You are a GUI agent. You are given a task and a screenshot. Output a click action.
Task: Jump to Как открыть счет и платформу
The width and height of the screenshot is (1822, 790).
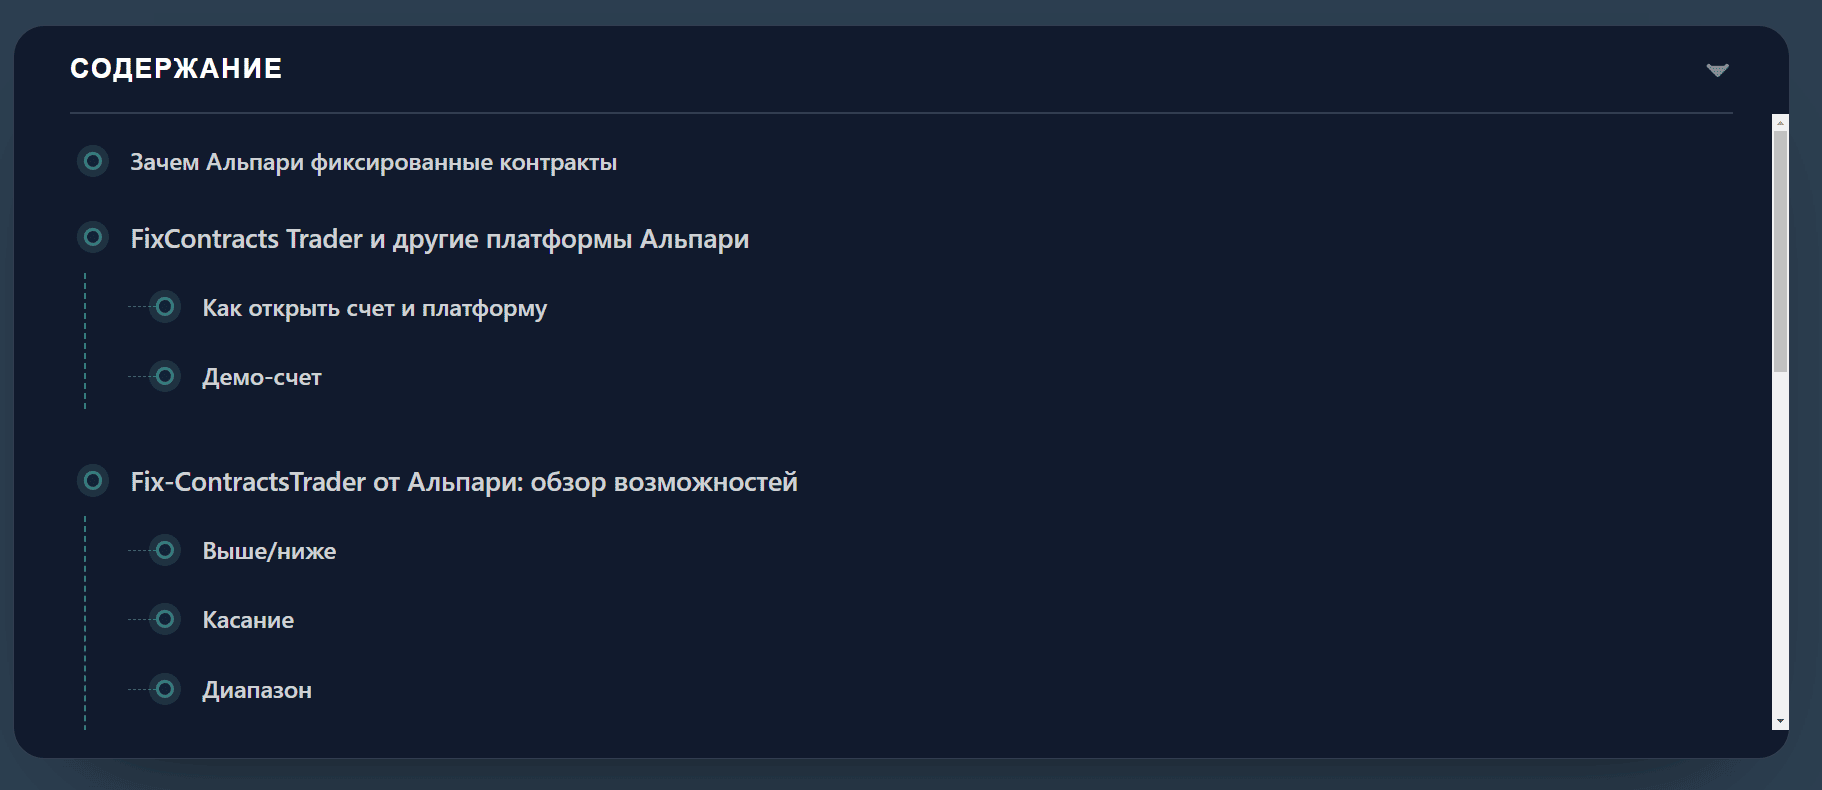[374, 308]
